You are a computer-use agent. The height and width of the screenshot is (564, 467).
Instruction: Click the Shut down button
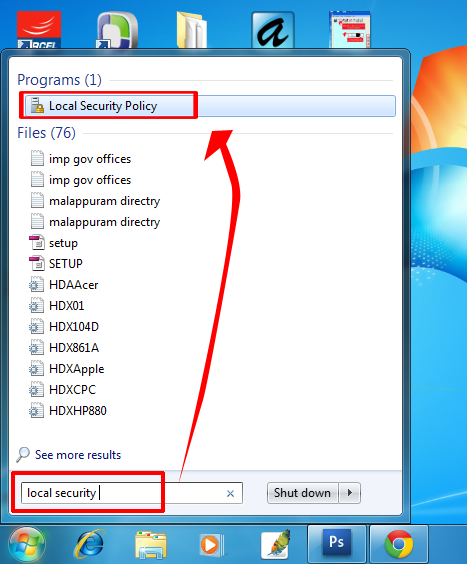[x=302, y=493]
